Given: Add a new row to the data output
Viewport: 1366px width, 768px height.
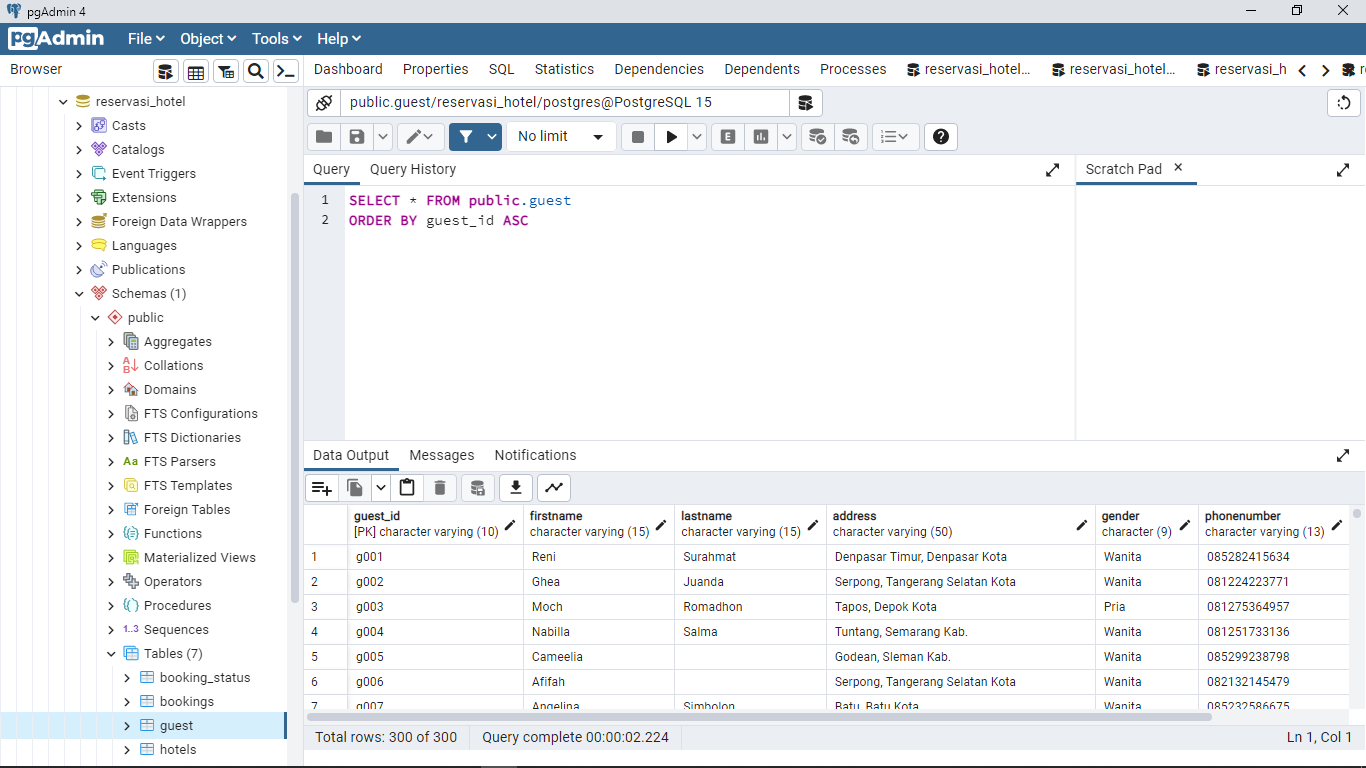Looking at the screenshot, I should 321,487.
